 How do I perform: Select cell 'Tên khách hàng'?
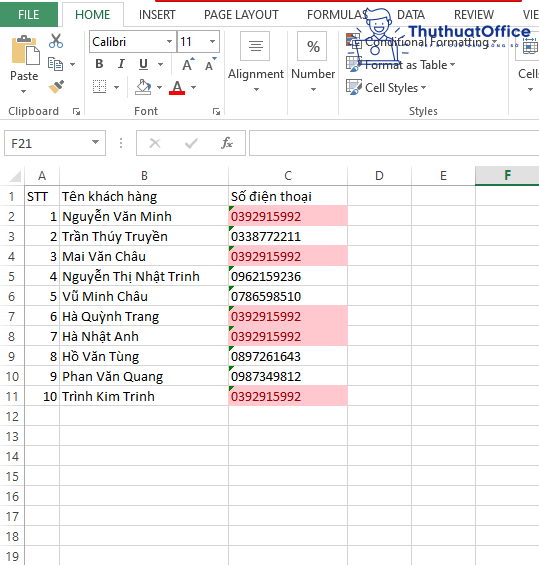[x=144, y=196]
